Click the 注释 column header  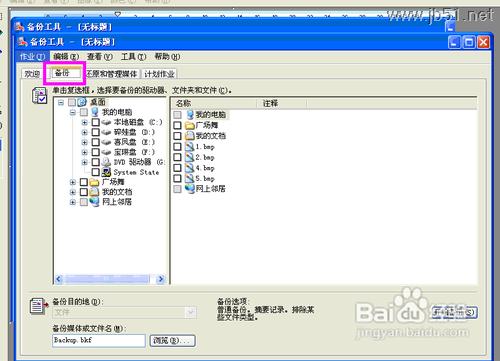pos(282,103)
